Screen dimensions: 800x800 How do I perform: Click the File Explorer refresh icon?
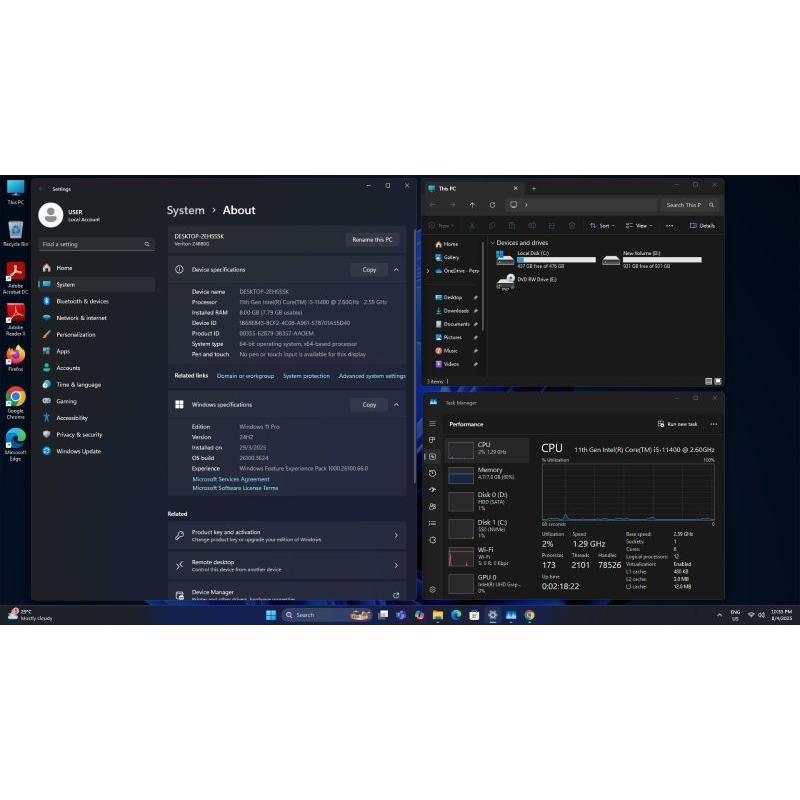492,205
